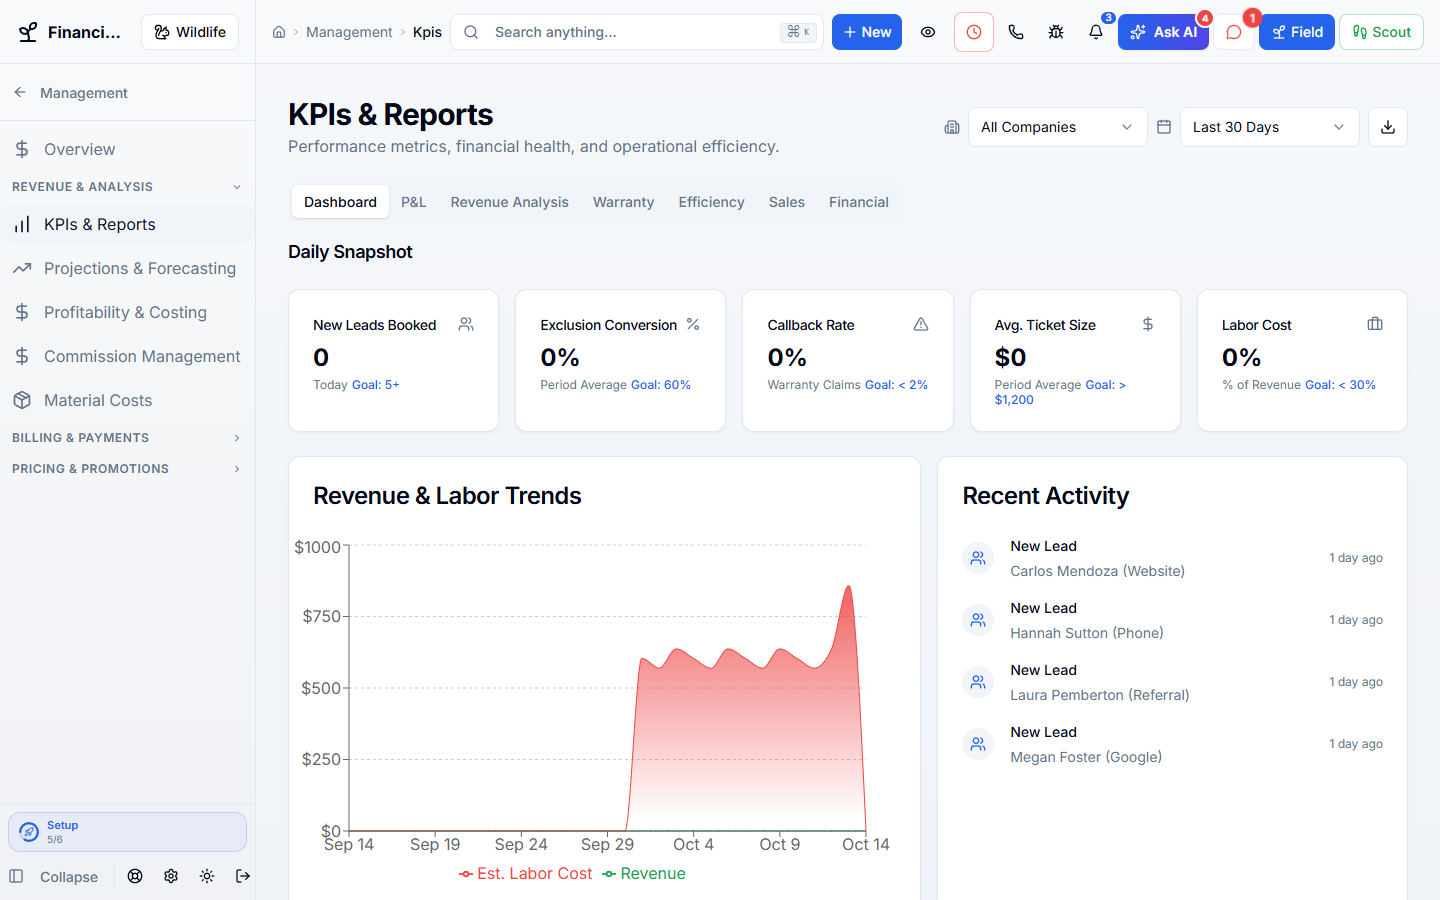This screenshot has height=900, width=1440.
Task: Toggle the light/dark theme sun icon
Action: pos(207,876)
